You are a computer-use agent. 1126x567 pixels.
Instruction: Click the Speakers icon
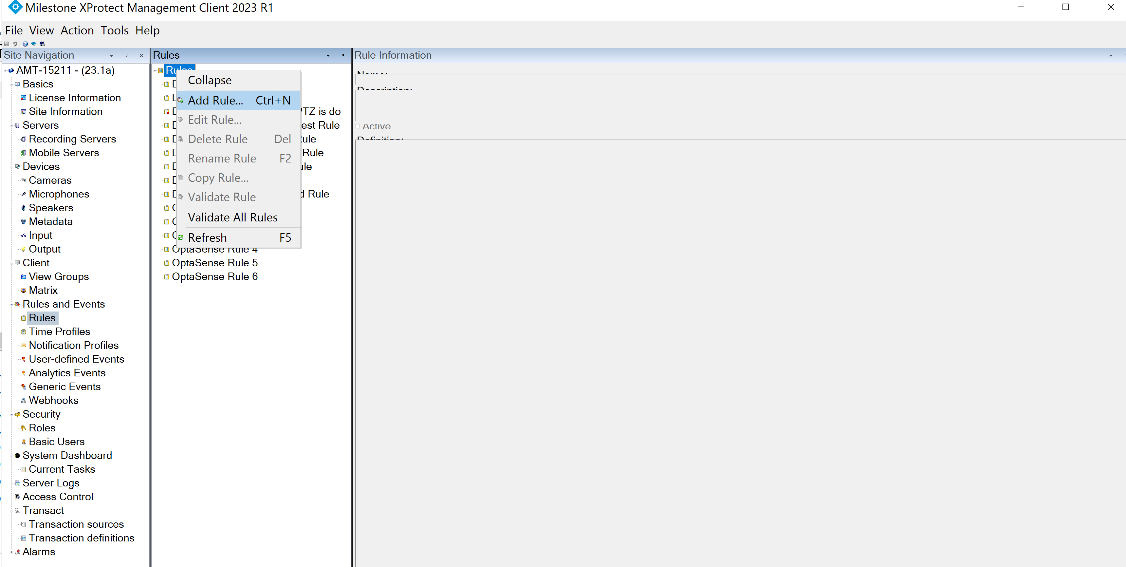tap(23, 208)
